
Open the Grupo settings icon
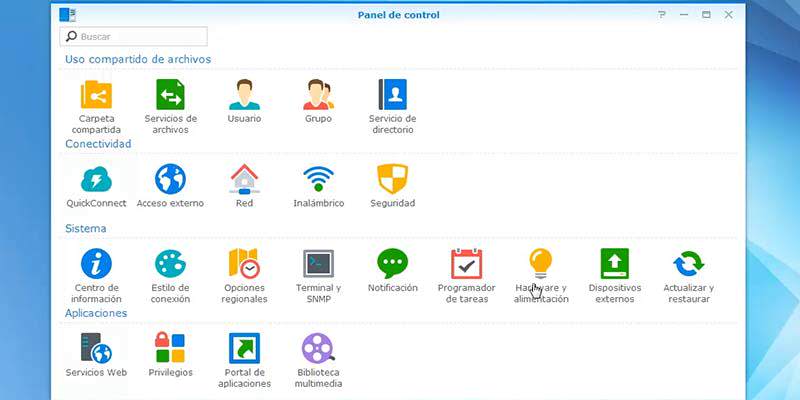coord(318,94)
